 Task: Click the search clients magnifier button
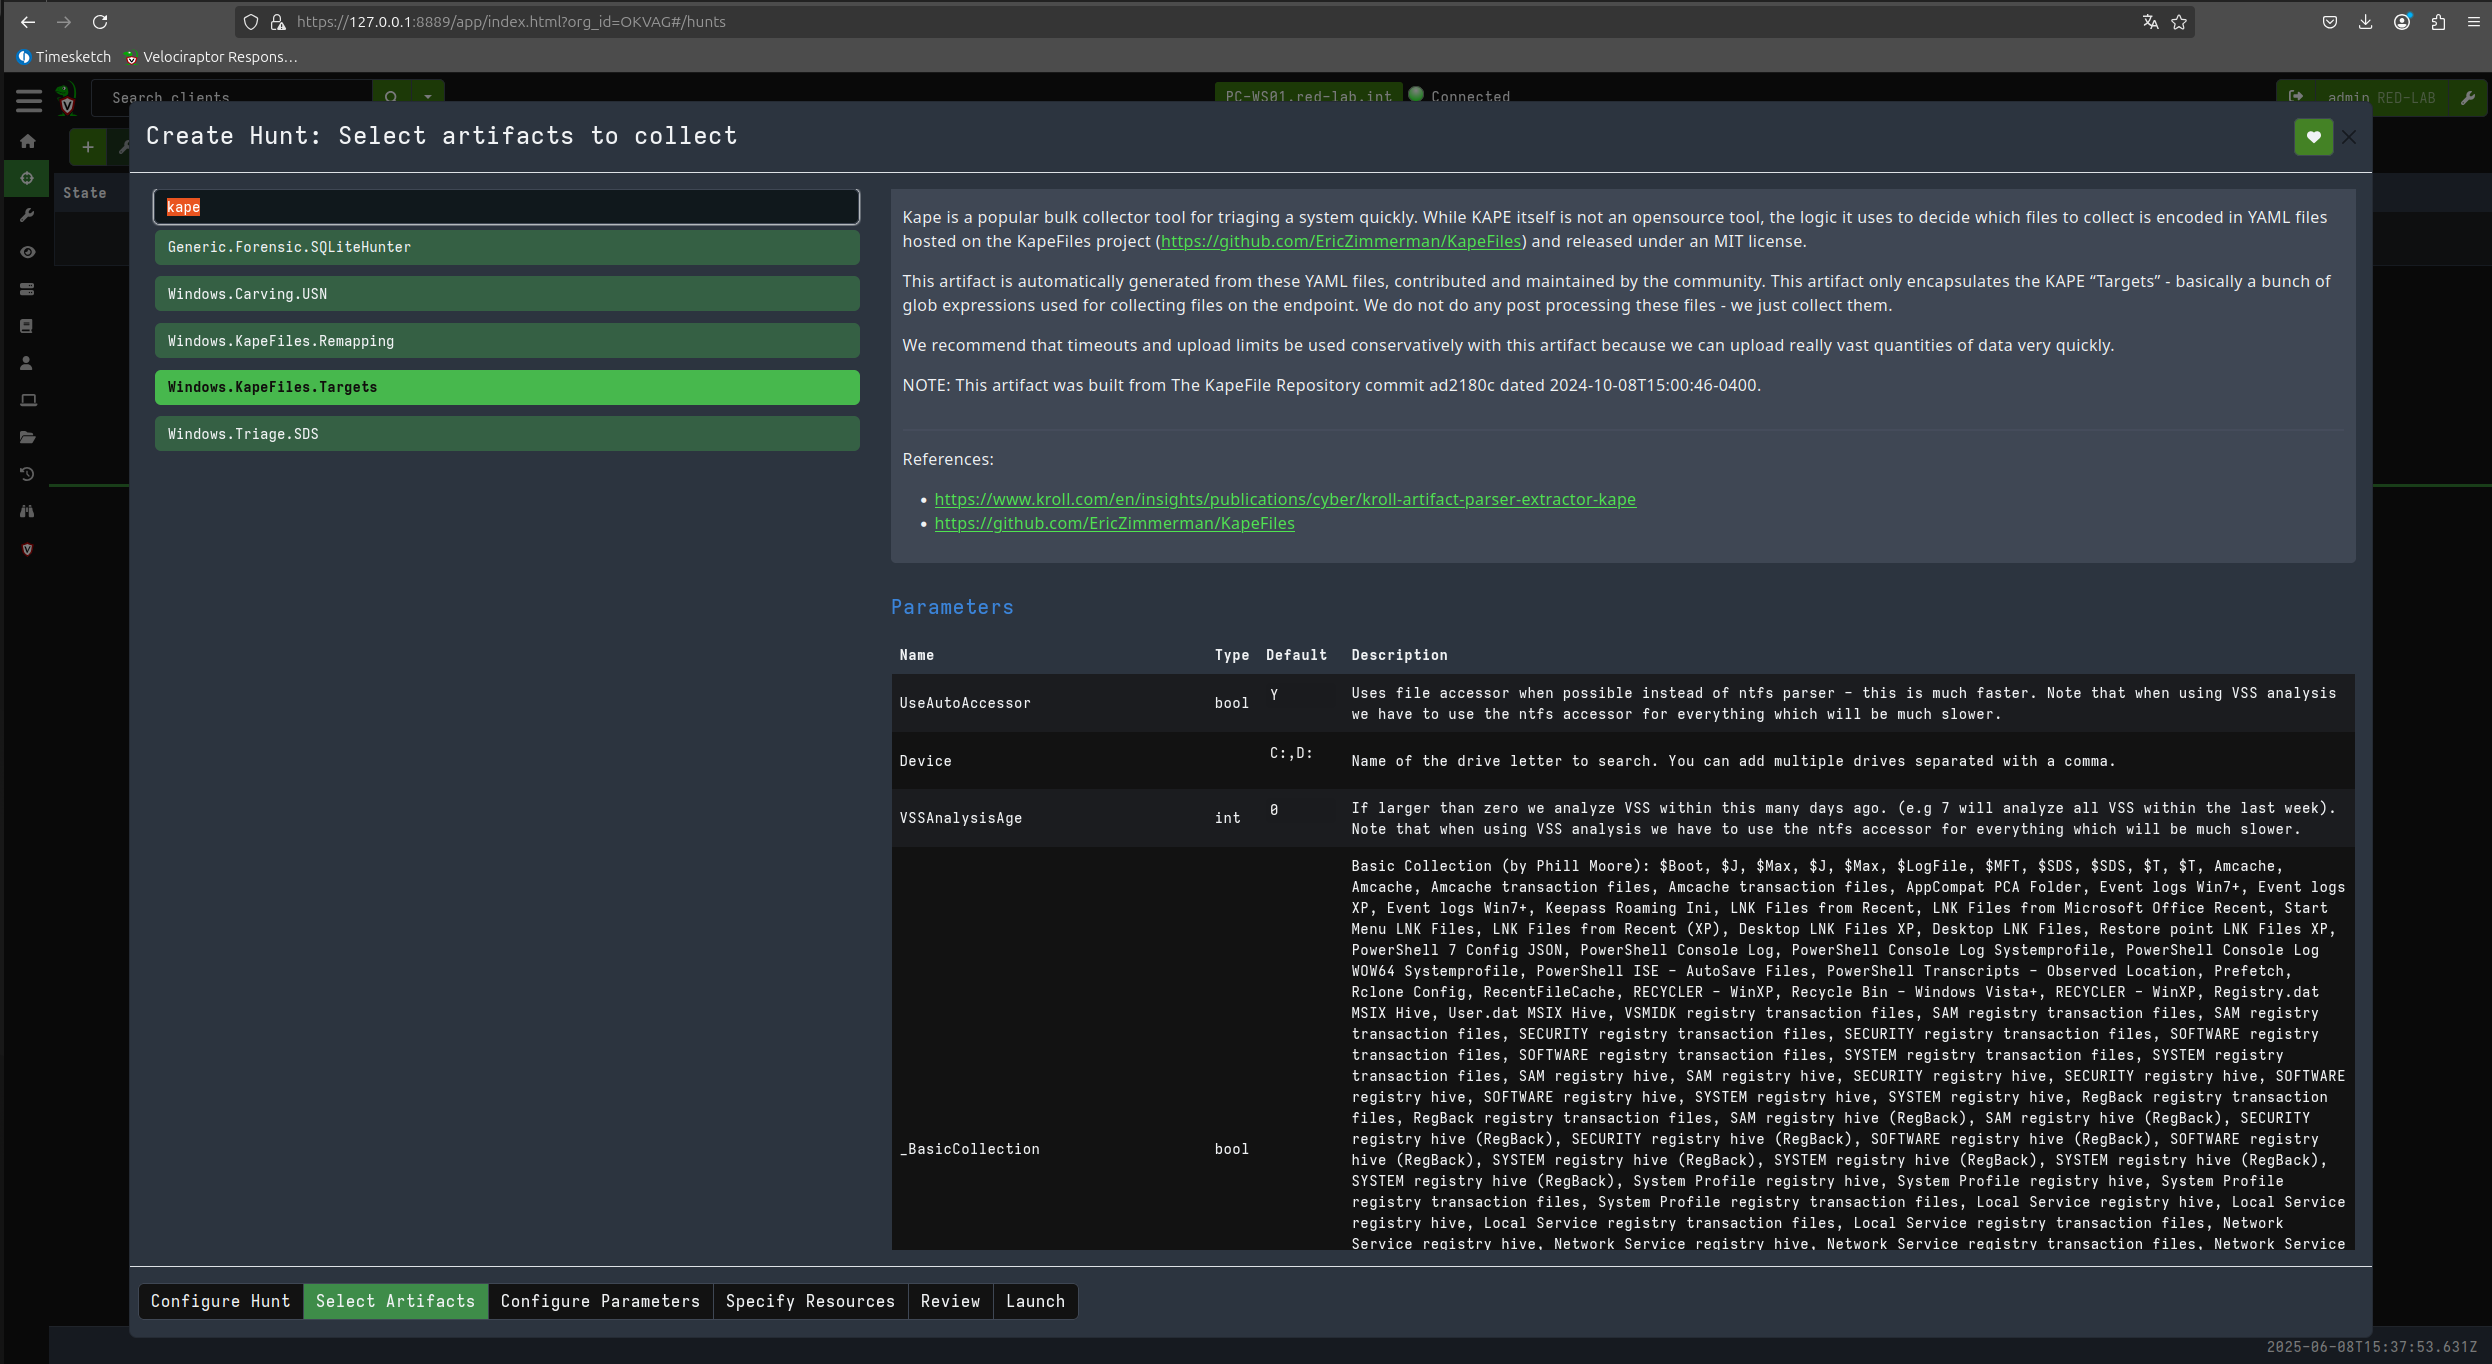pos(391,97)
